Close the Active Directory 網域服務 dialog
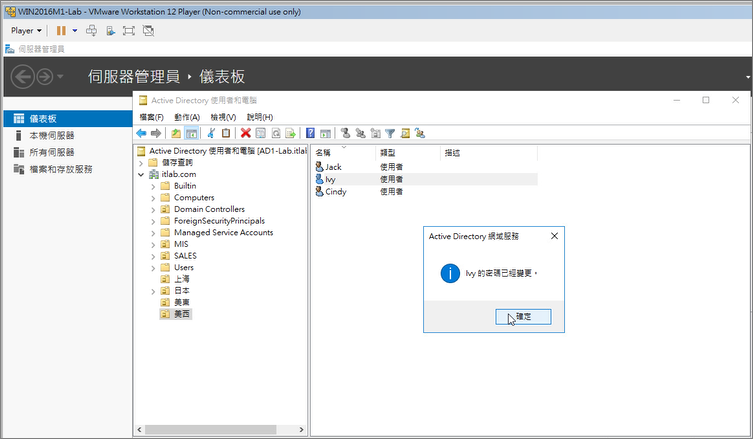Image resolution: width=753 pixels, height=439 pixels. (554, 236)
